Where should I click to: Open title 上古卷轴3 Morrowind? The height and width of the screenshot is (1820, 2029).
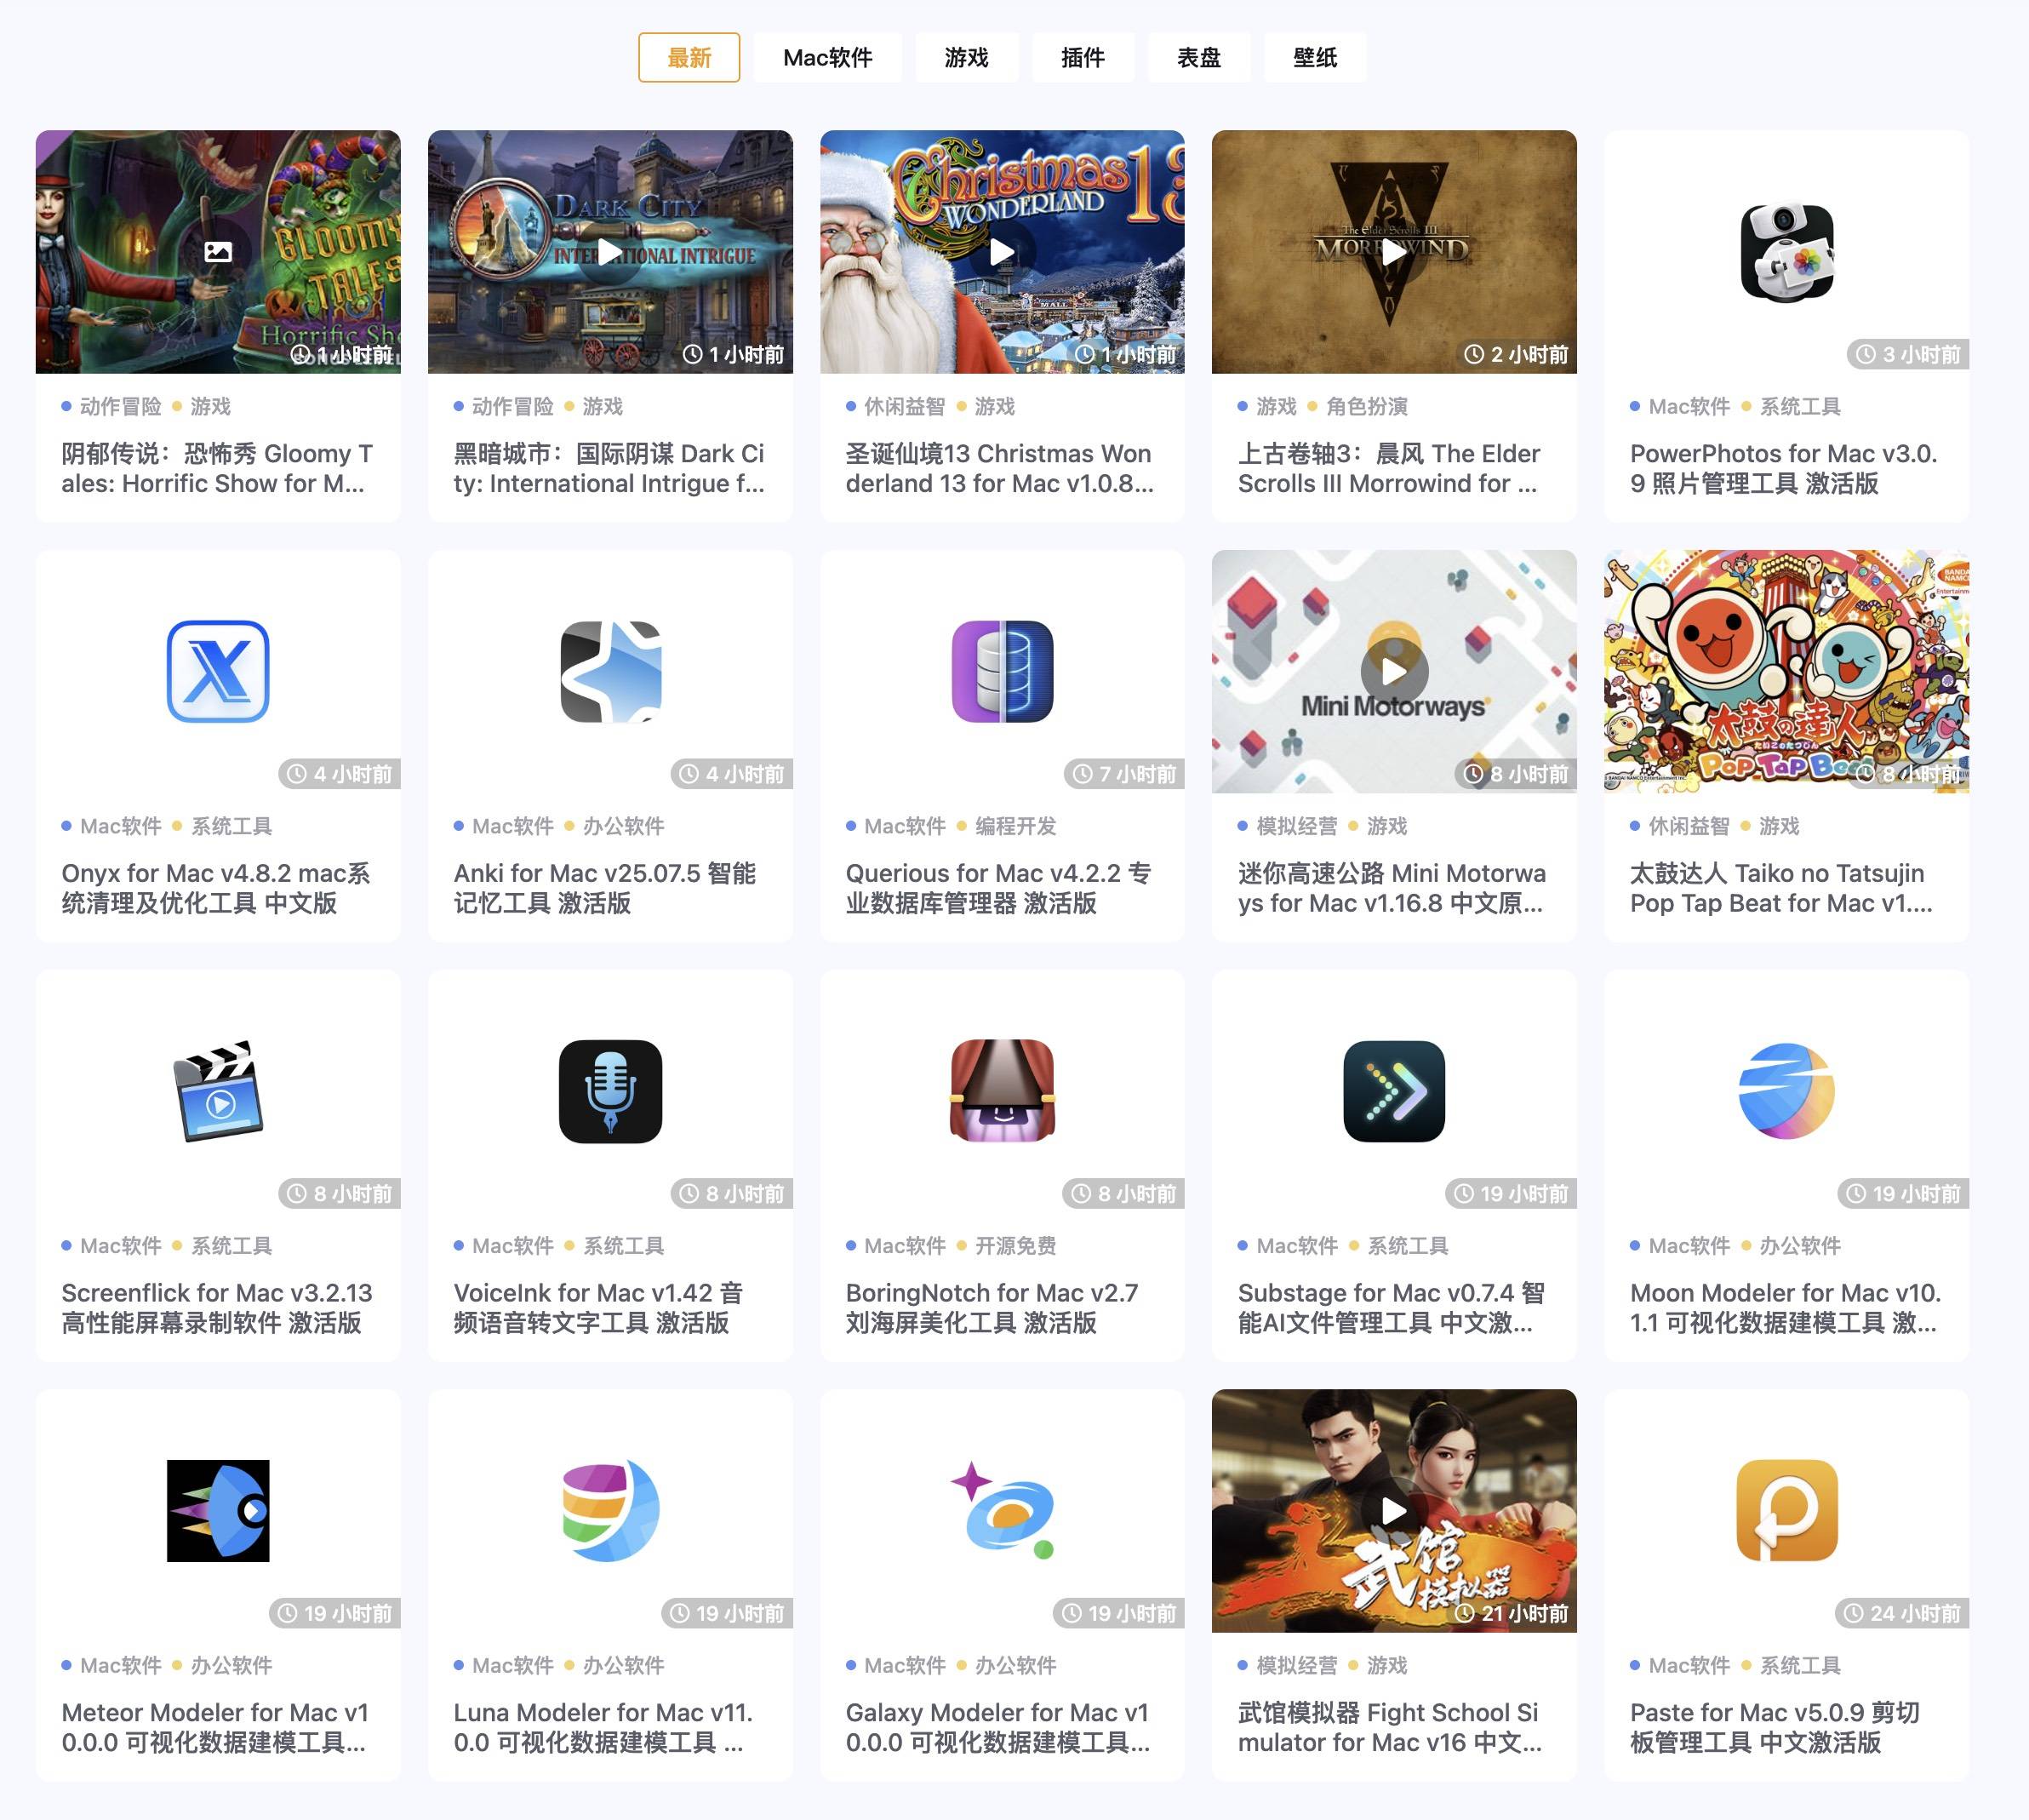tap(1389, 468)
